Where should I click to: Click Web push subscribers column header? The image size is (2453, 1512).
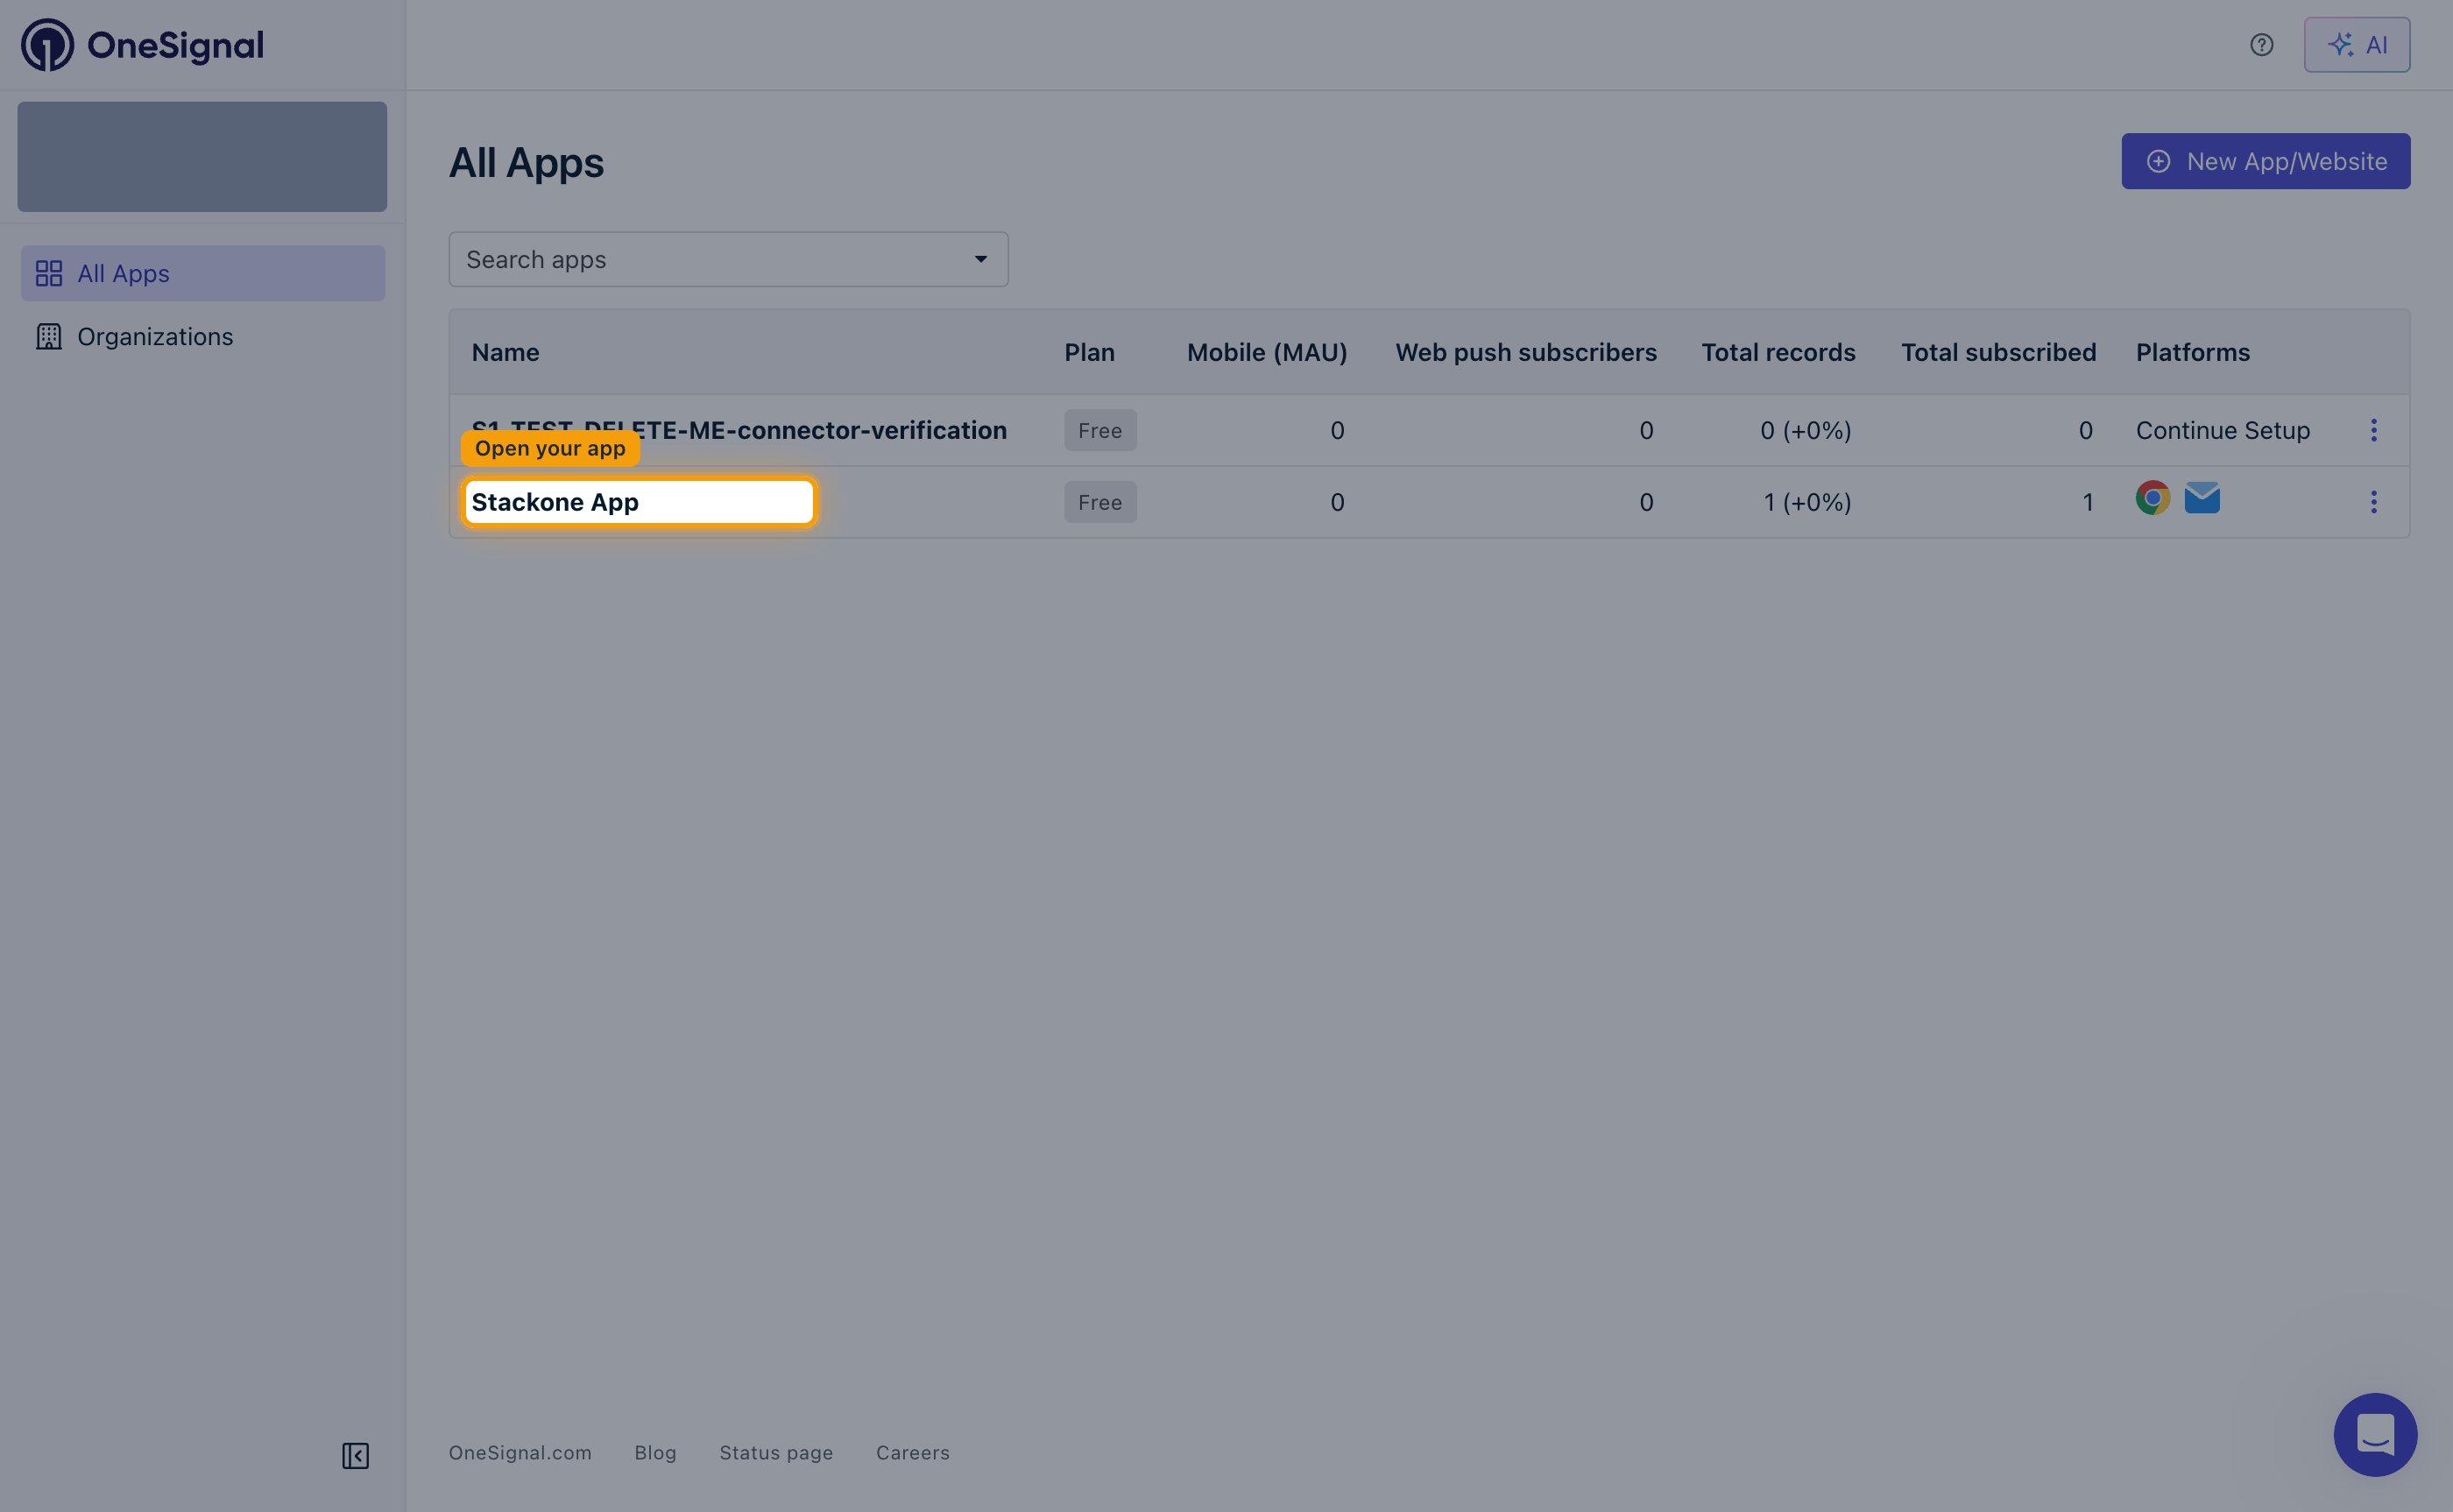[x=1526, y=352]
